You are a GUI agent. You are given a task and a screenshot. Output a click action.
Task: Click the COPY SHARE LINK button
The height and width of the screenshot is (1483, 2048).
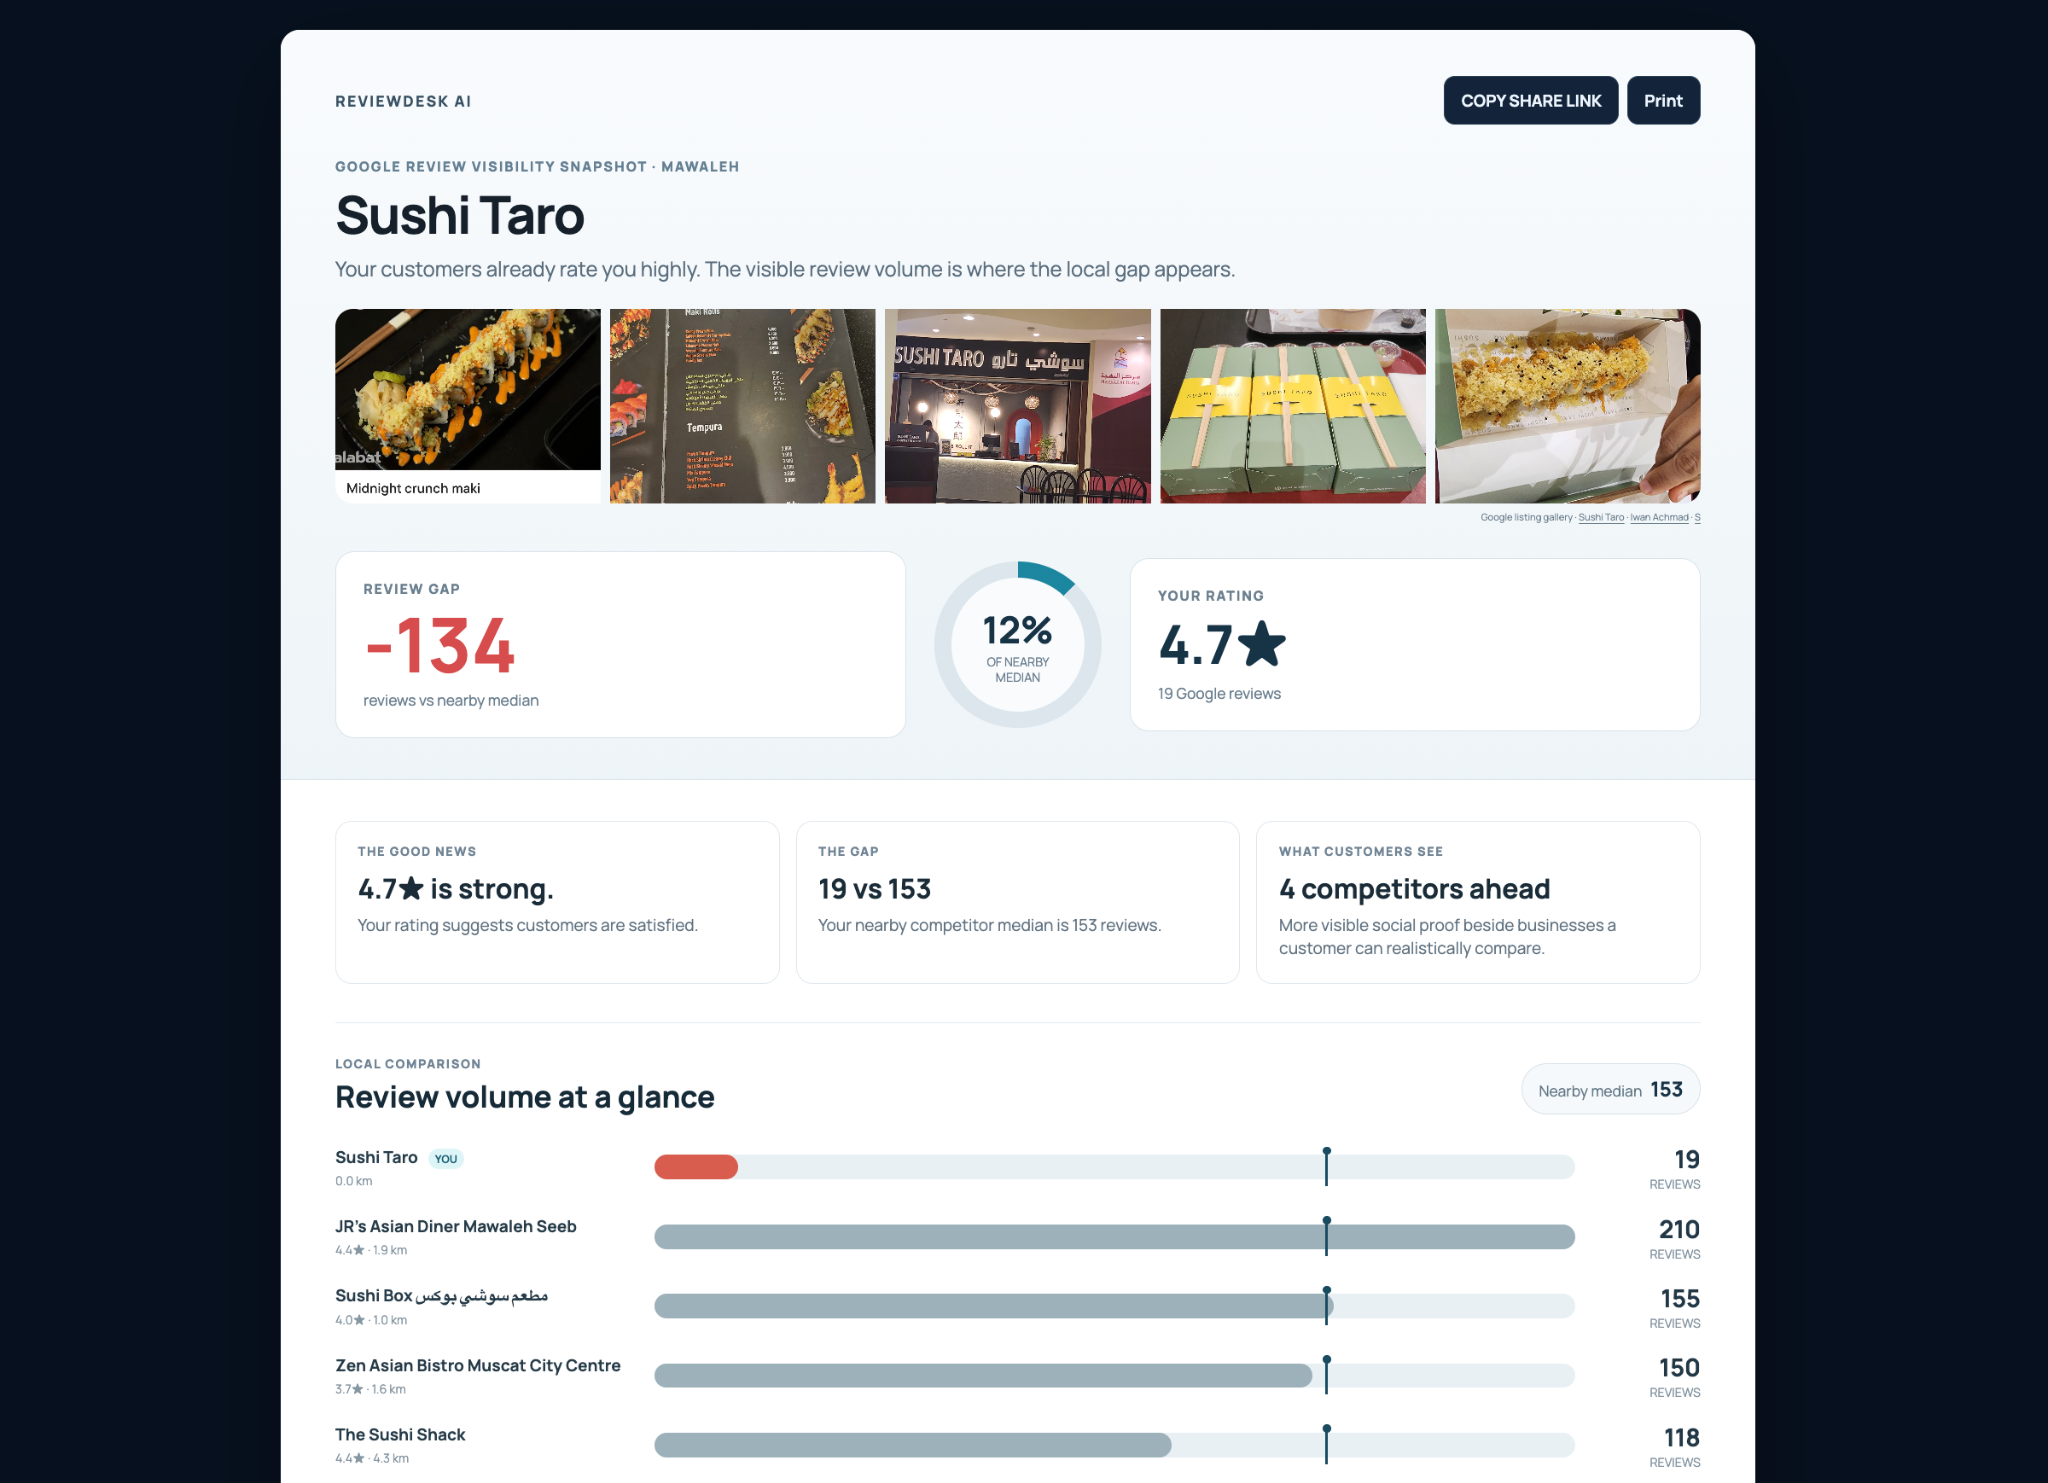click(x=1530, y=101)
